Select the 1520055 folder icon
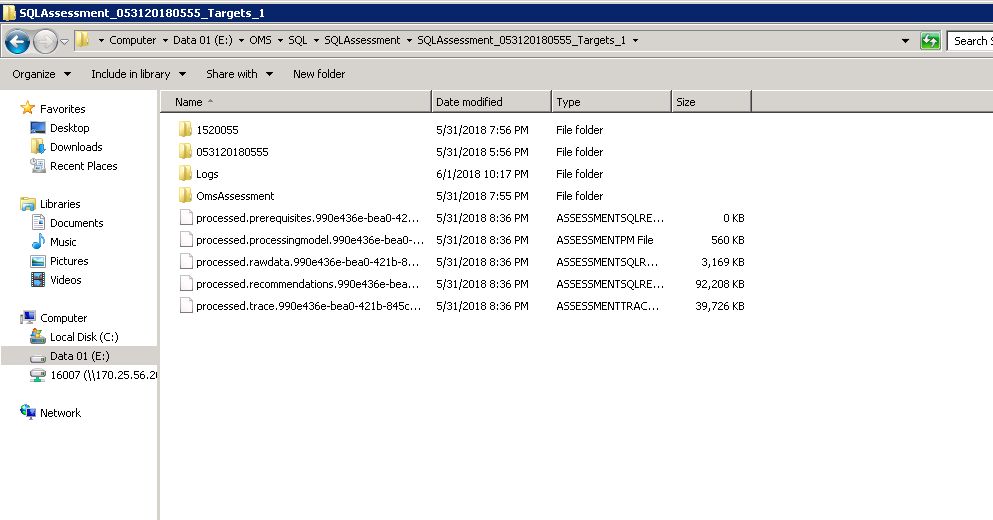Screen dimensions: 993x520 click(x=185, y=129)
